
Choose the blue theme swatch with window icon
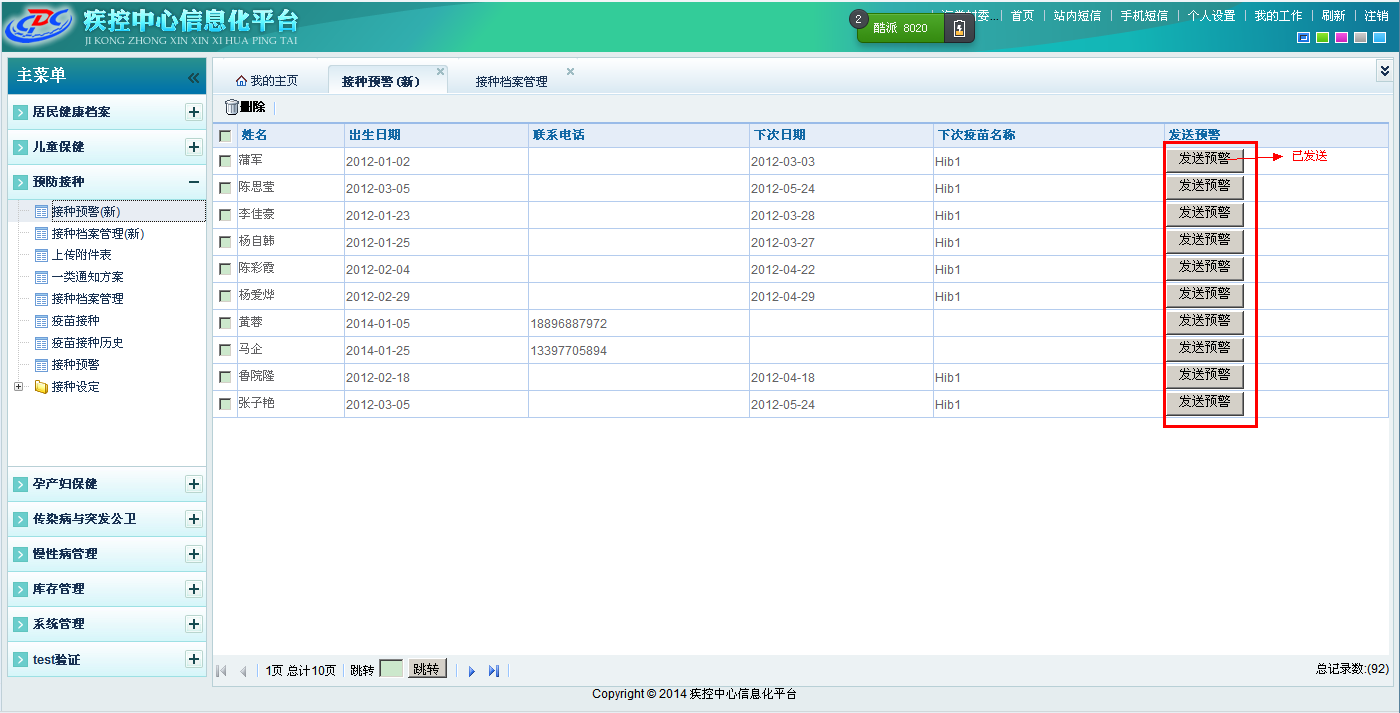click(x=1303, y=38)
